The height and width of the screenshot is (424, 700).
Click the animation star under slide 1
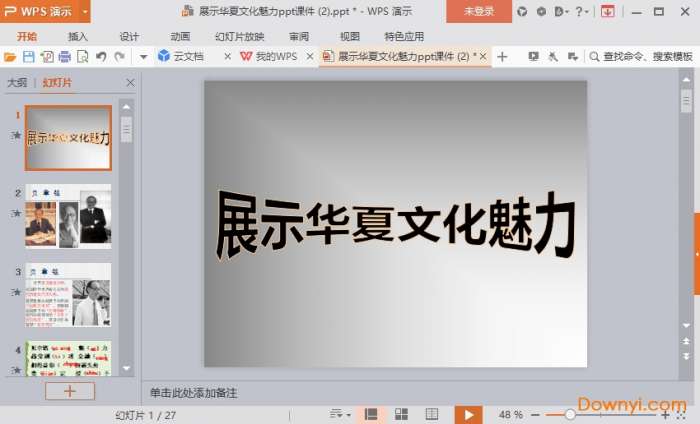17,135
